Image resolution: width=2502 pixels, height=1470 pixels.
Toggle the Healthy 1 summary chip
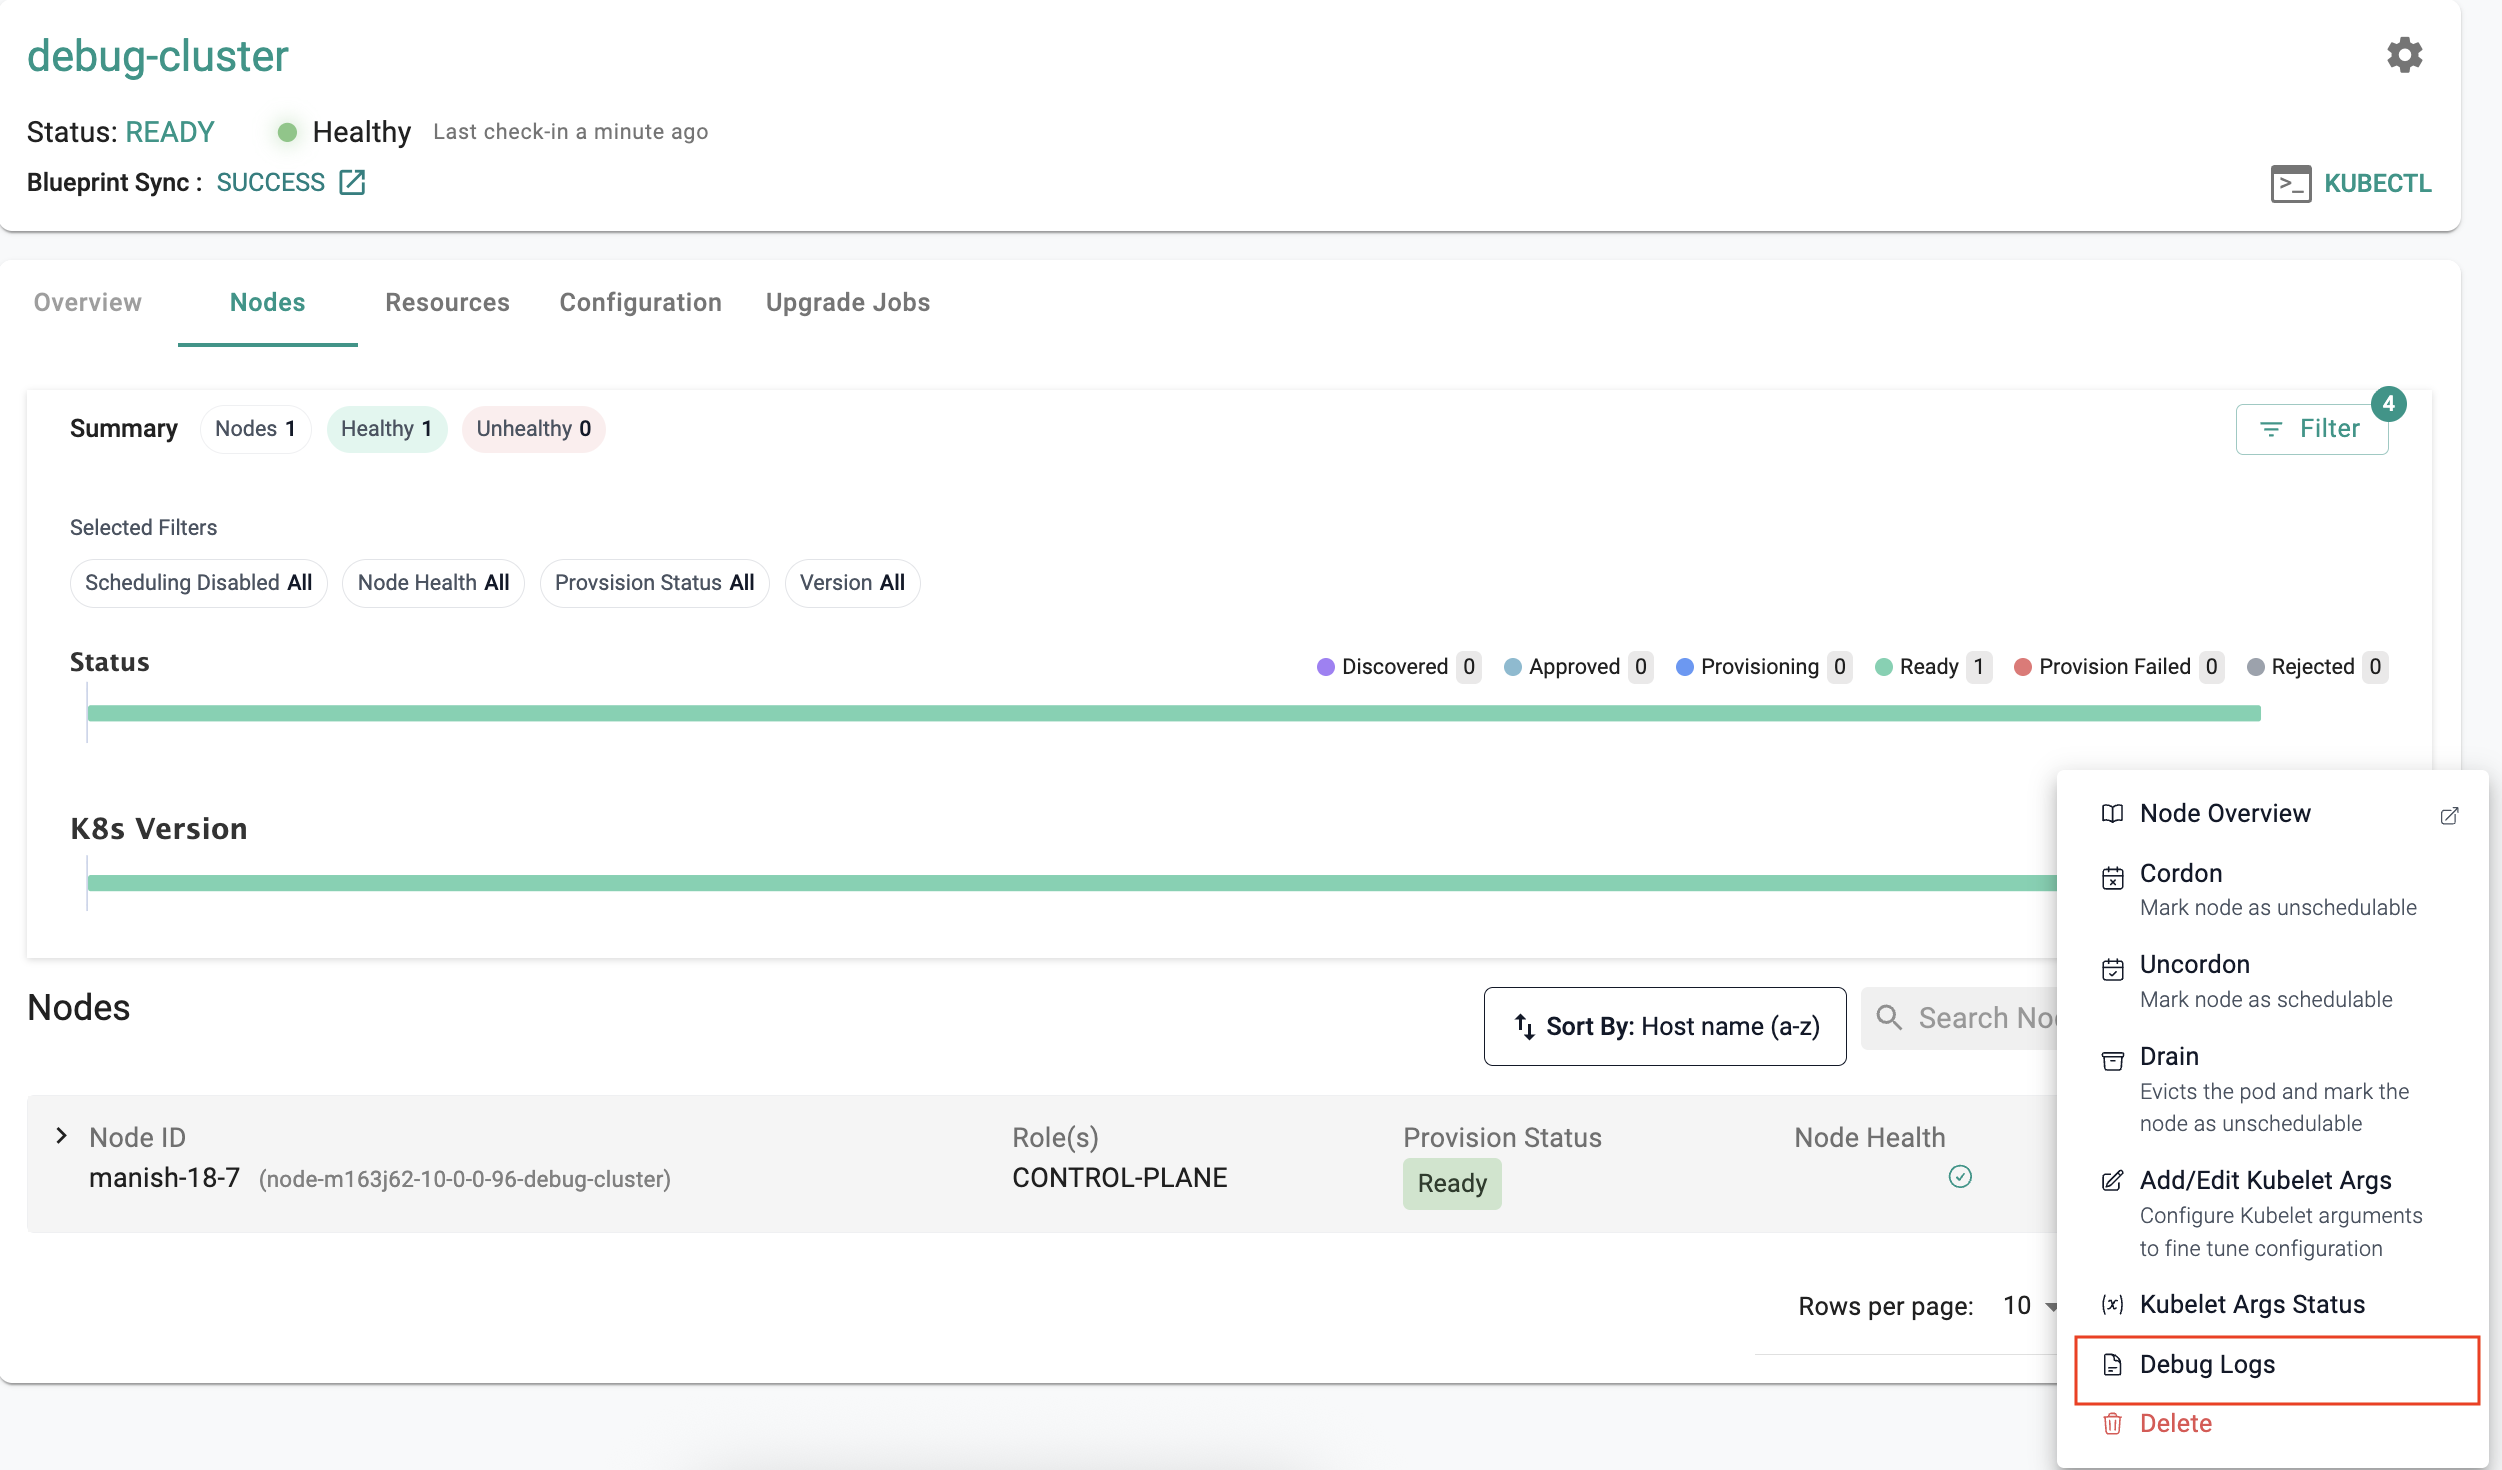coord(386,429)
